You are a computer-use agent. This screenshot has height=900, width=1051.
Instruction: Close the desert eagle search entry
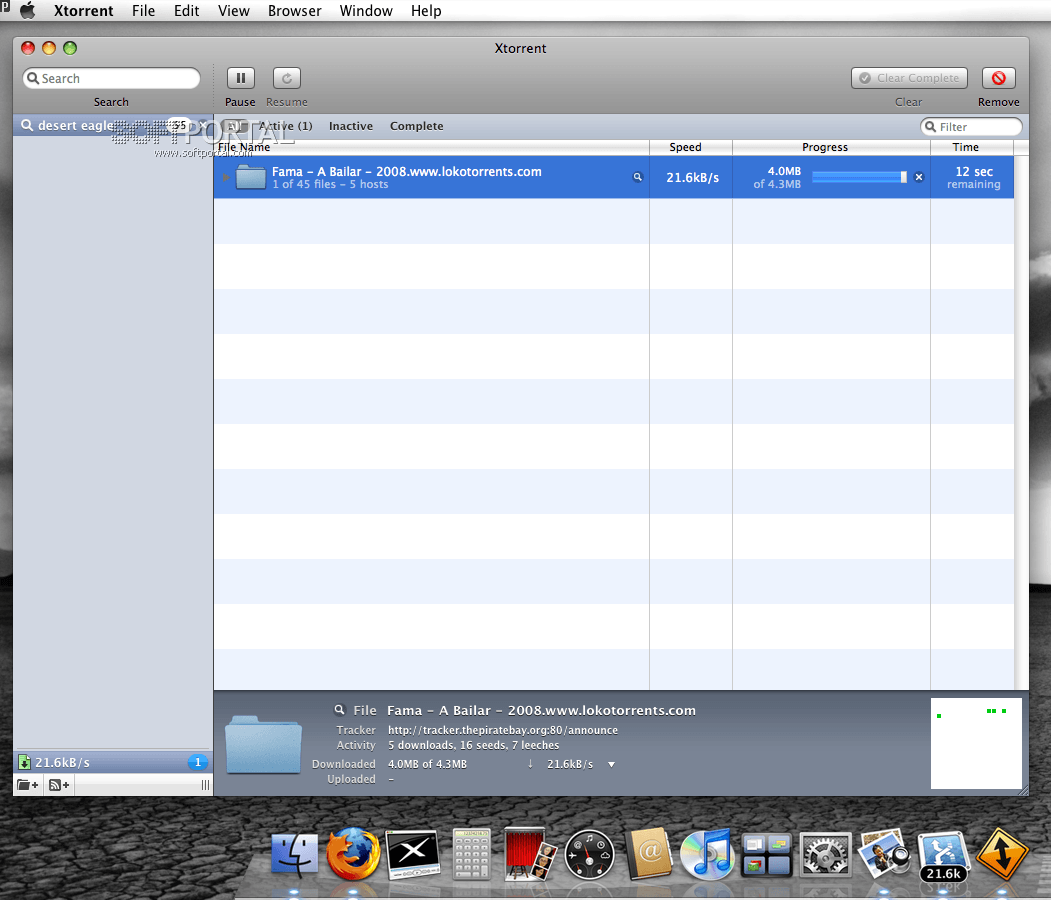click(203, 125)
